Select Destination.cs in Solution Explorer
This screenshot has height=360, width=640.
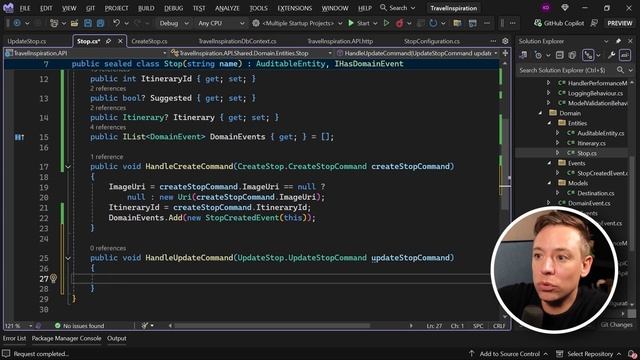coord(596,193)
